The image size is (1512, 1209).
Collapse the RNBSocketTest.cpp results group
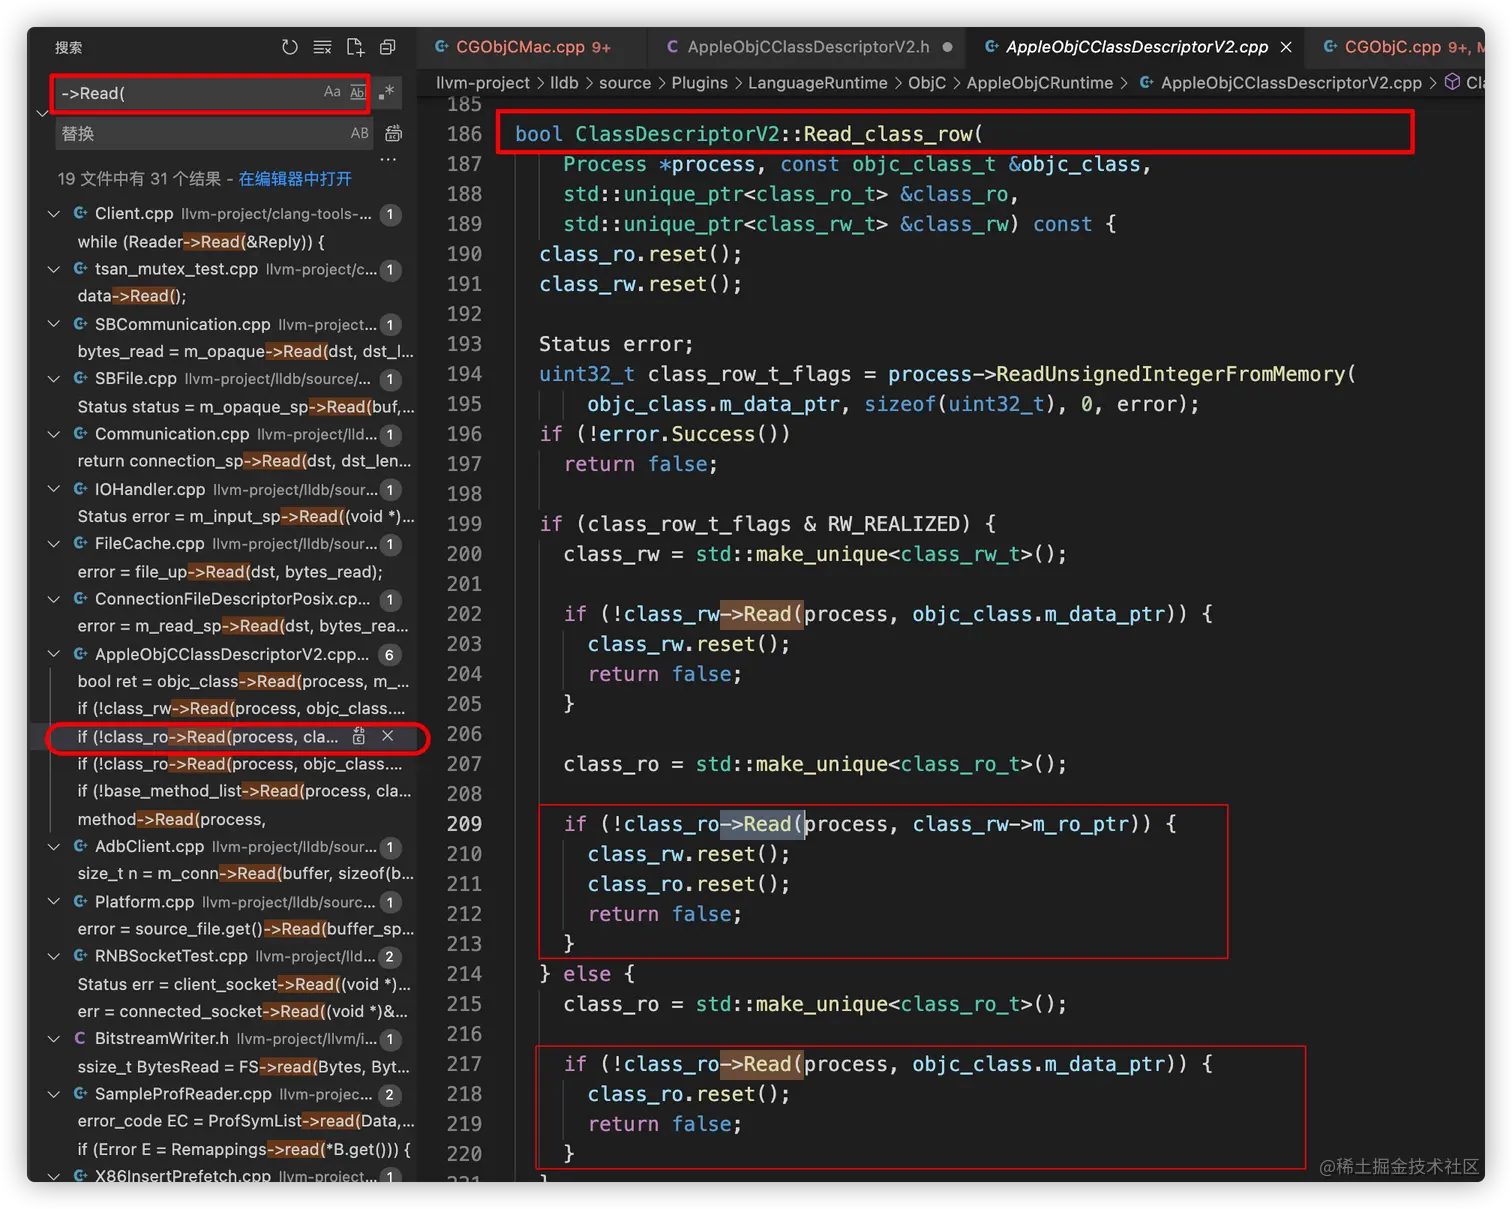point(54,956)
